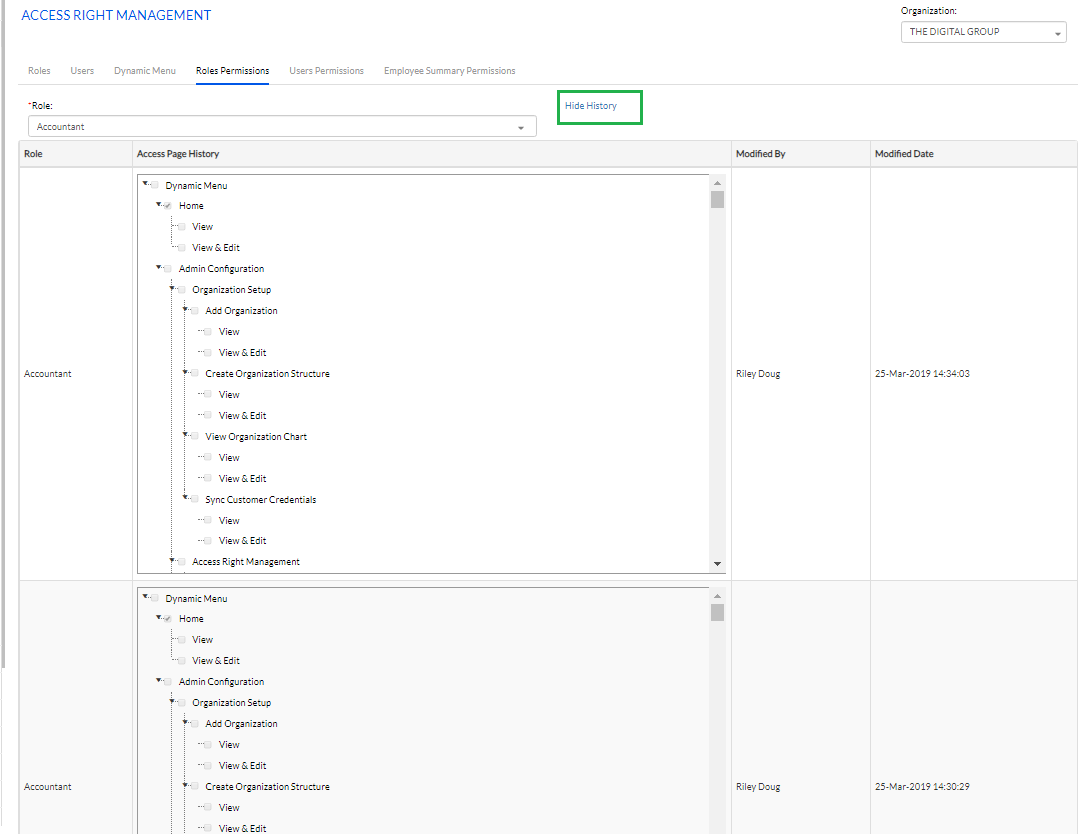1086x834 pixels.
Task: Toggle the Home checkbox in top history tree
Action: point(168,206)
